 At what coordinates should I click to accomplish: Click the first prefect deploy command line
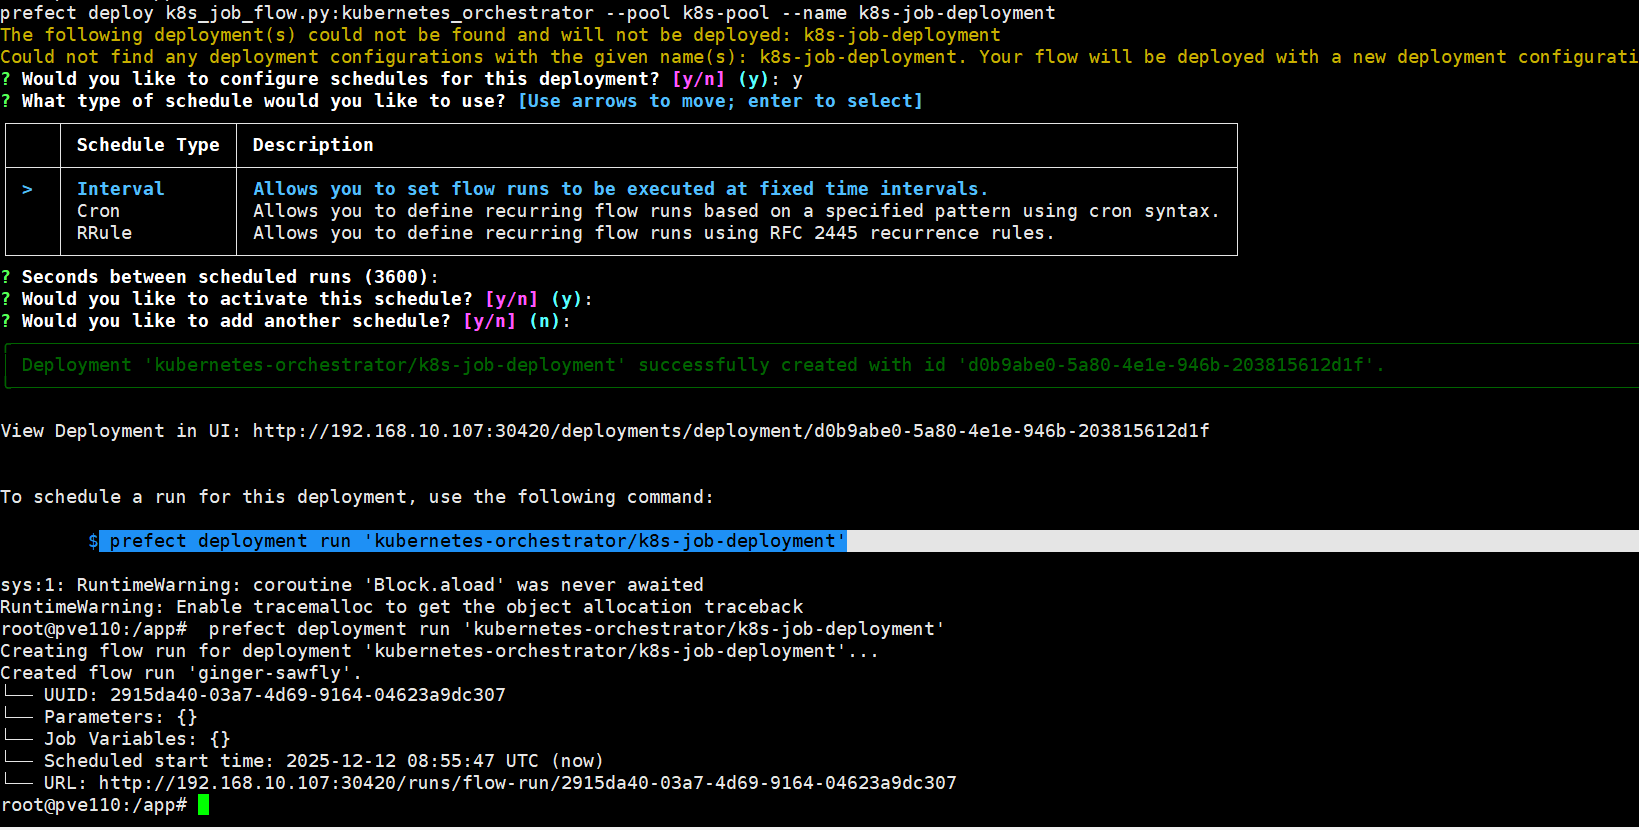pyautogui.click(x=528, y=13)
